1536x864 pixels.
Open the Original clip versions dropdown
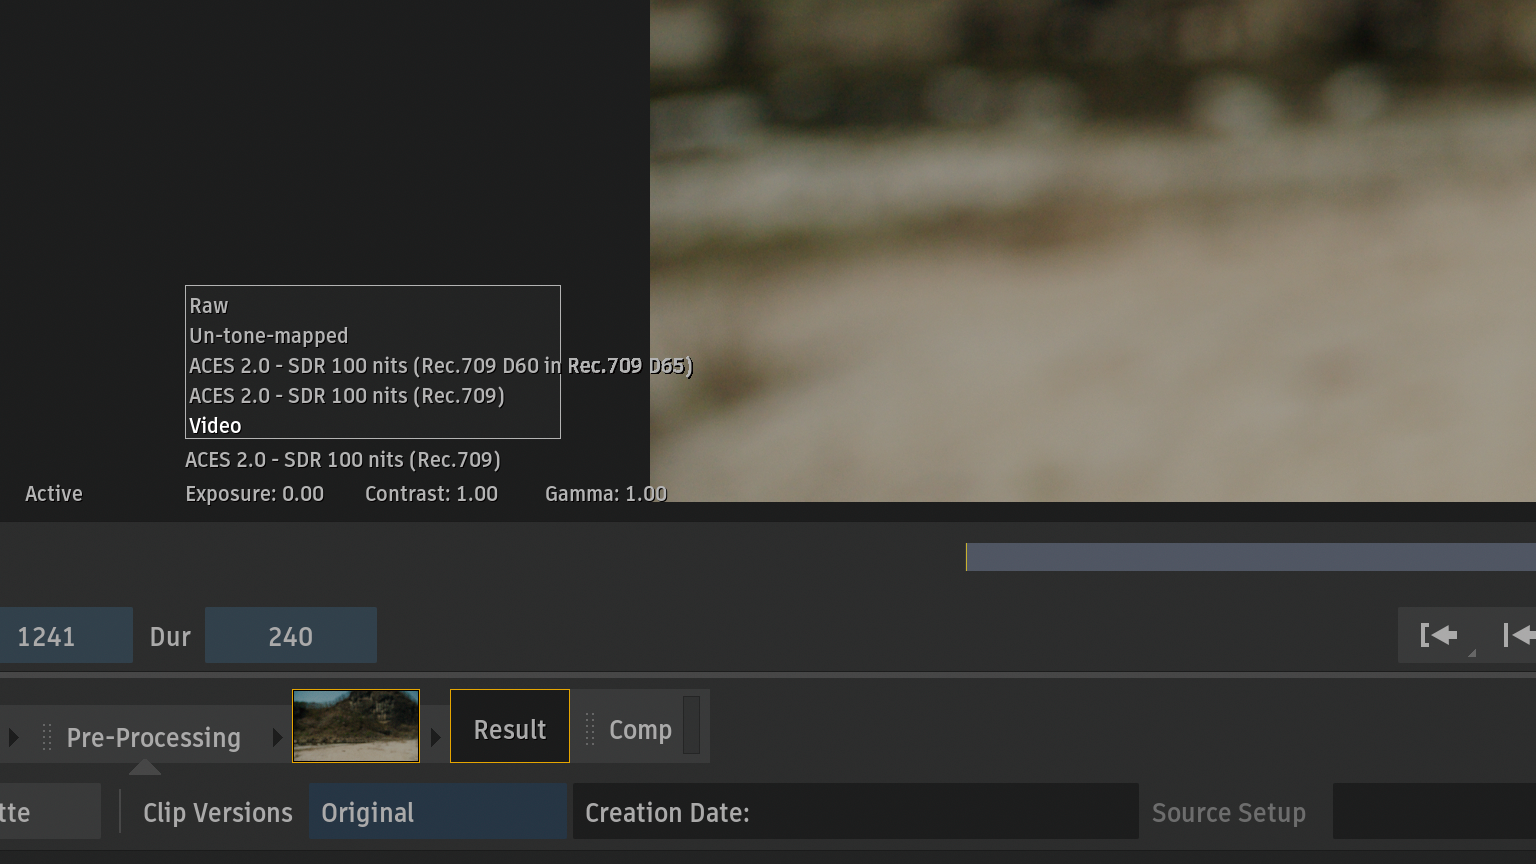tap(438, 811)
